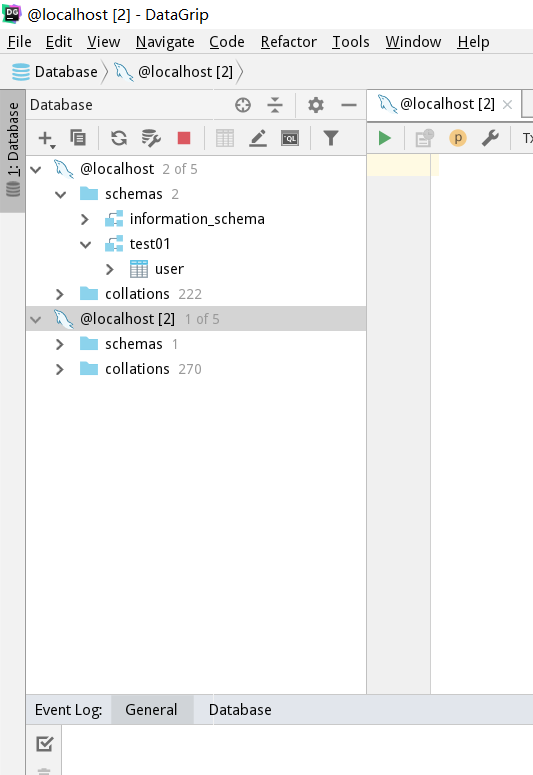Switch to the Database event log tab
The width and height of the screenshot is (533, 775).
click(x=240, y=710)
